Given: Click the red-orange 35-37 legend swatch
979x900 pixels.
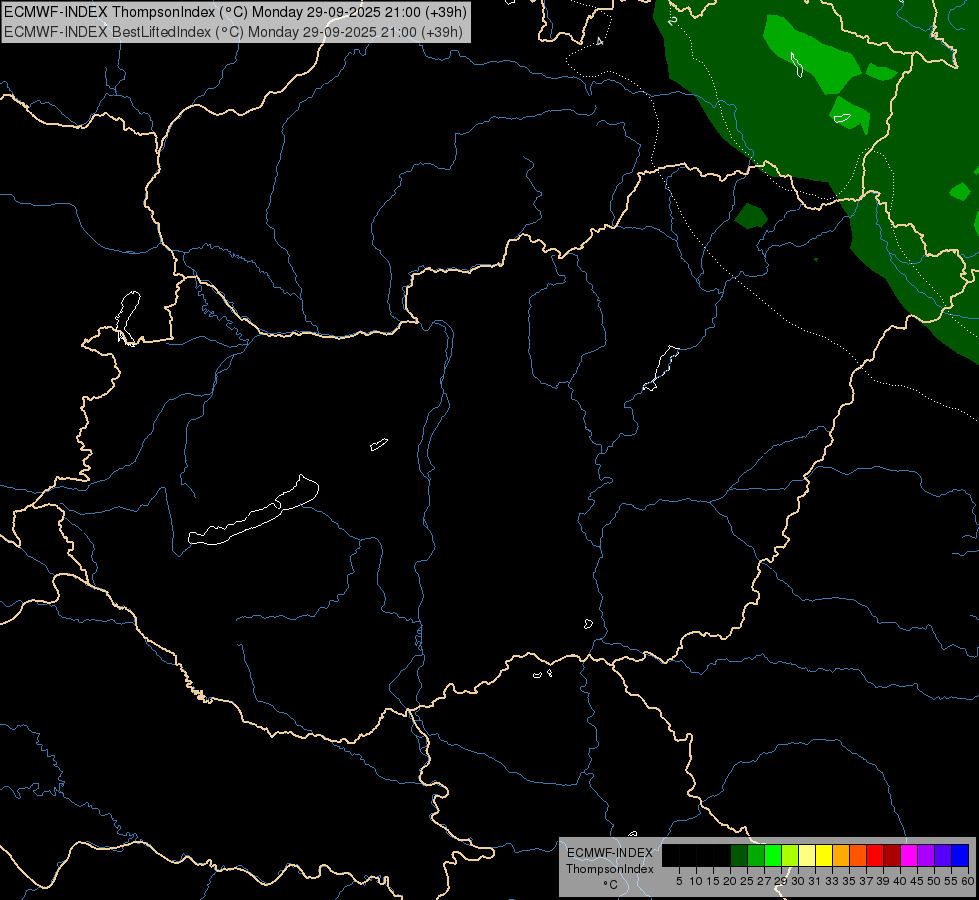Looking at the screenshot, I should 858,855.
